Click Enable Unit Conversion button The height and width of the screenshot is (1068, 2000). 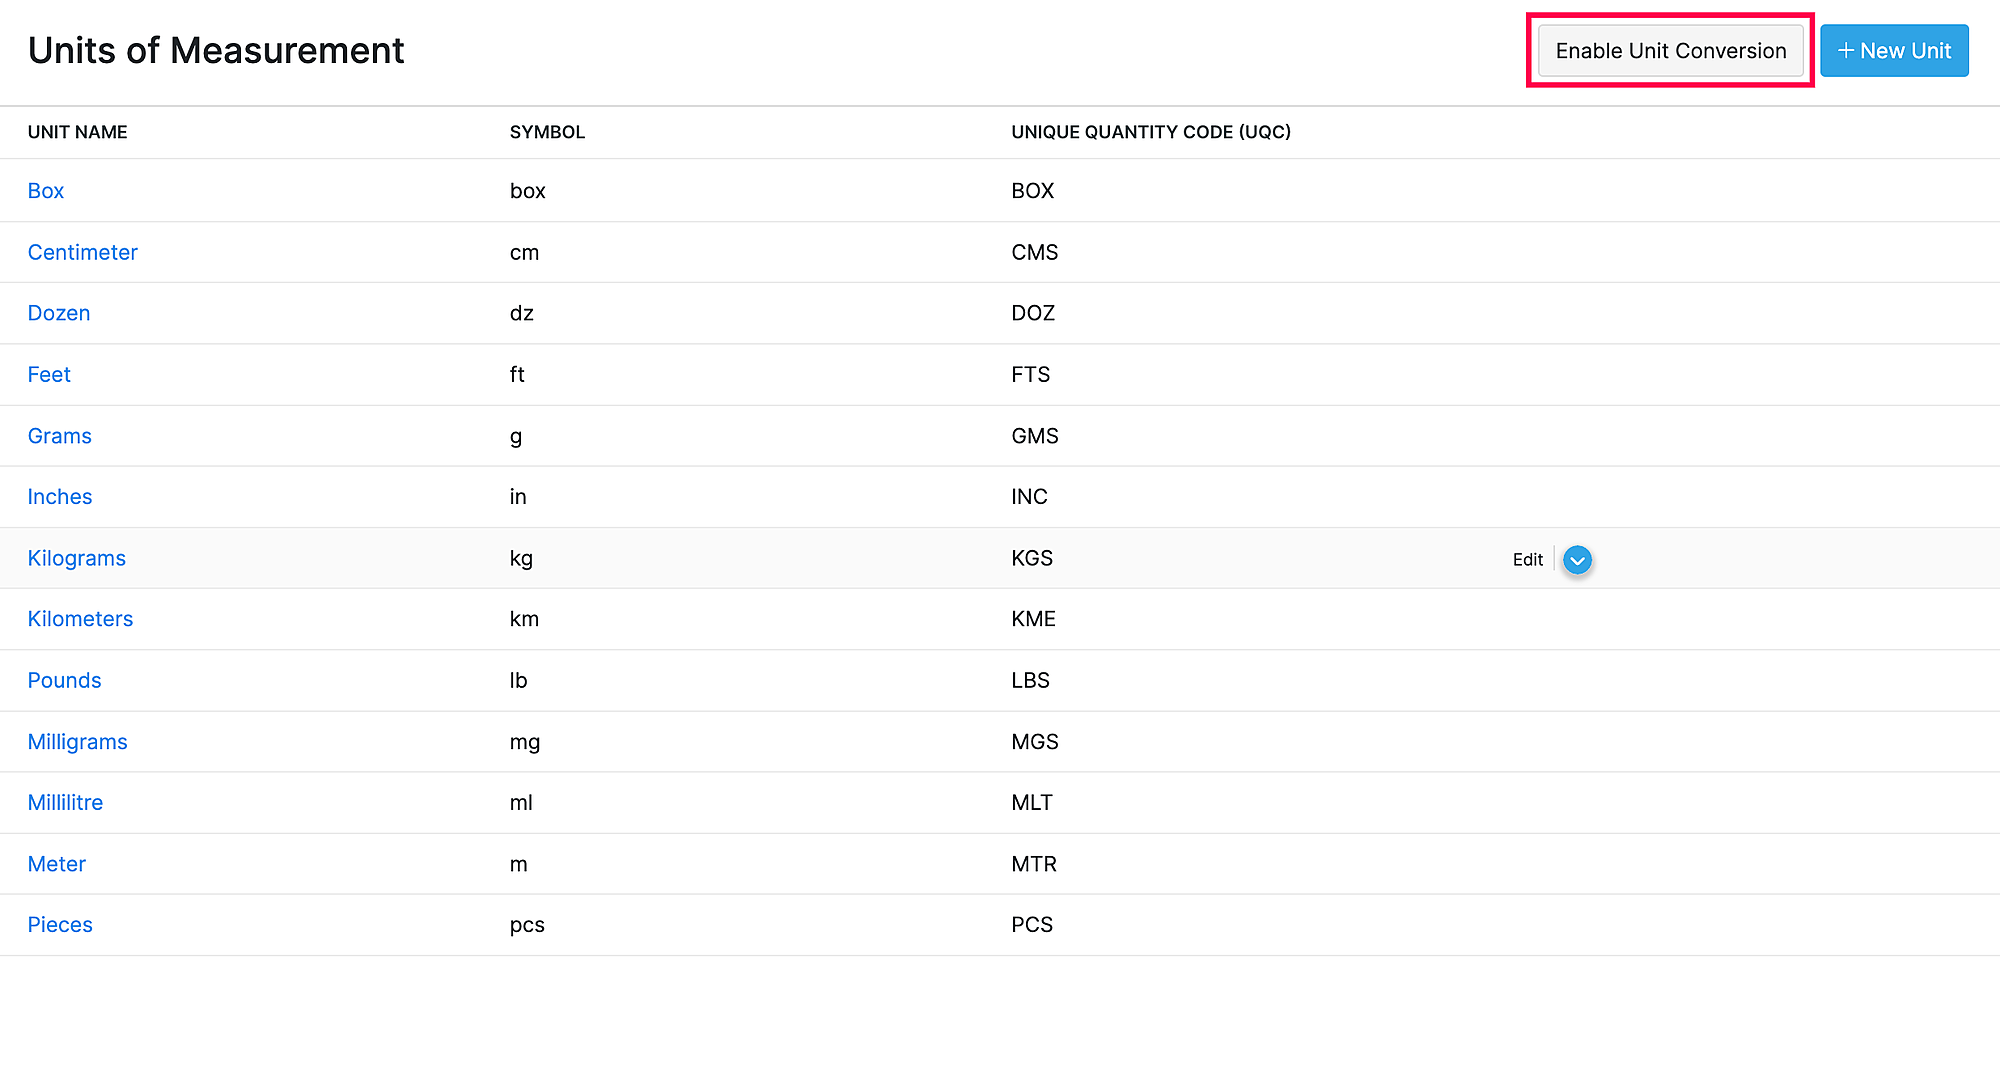[1670, 51]
